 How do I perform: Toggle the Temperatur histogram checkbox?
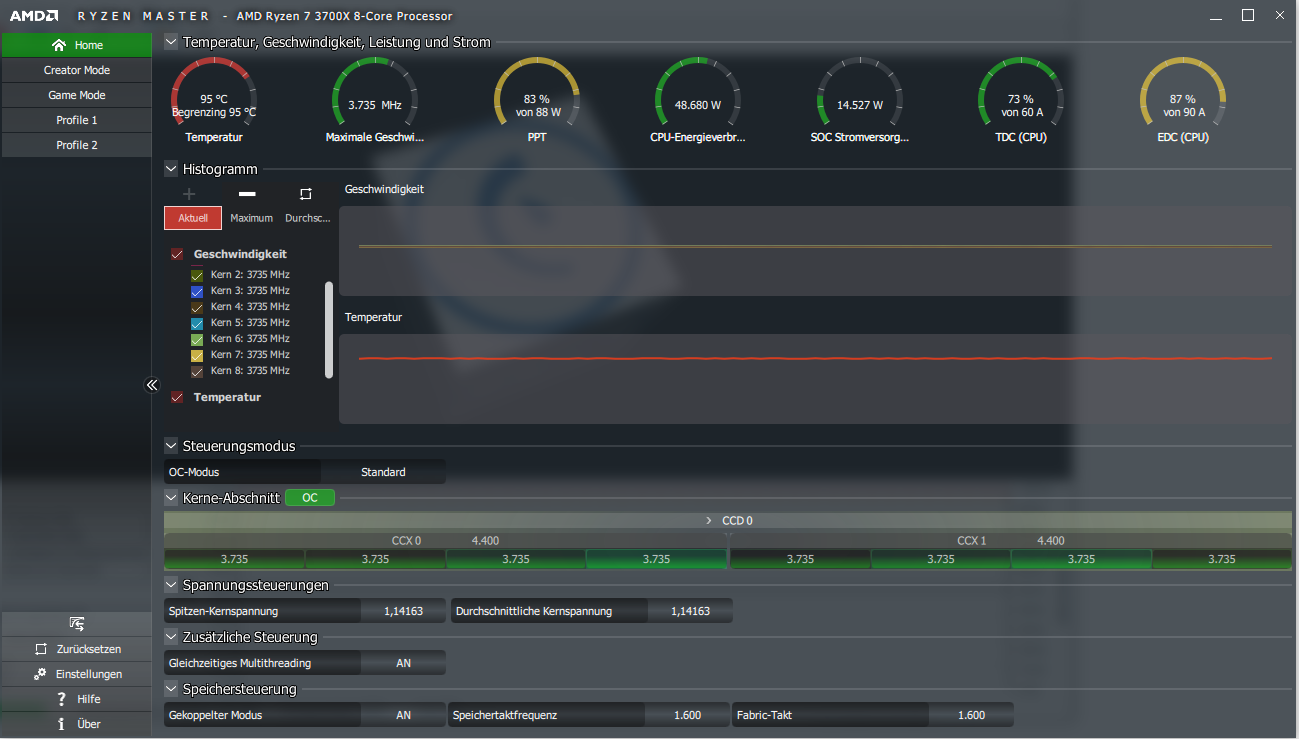[177, 397]
